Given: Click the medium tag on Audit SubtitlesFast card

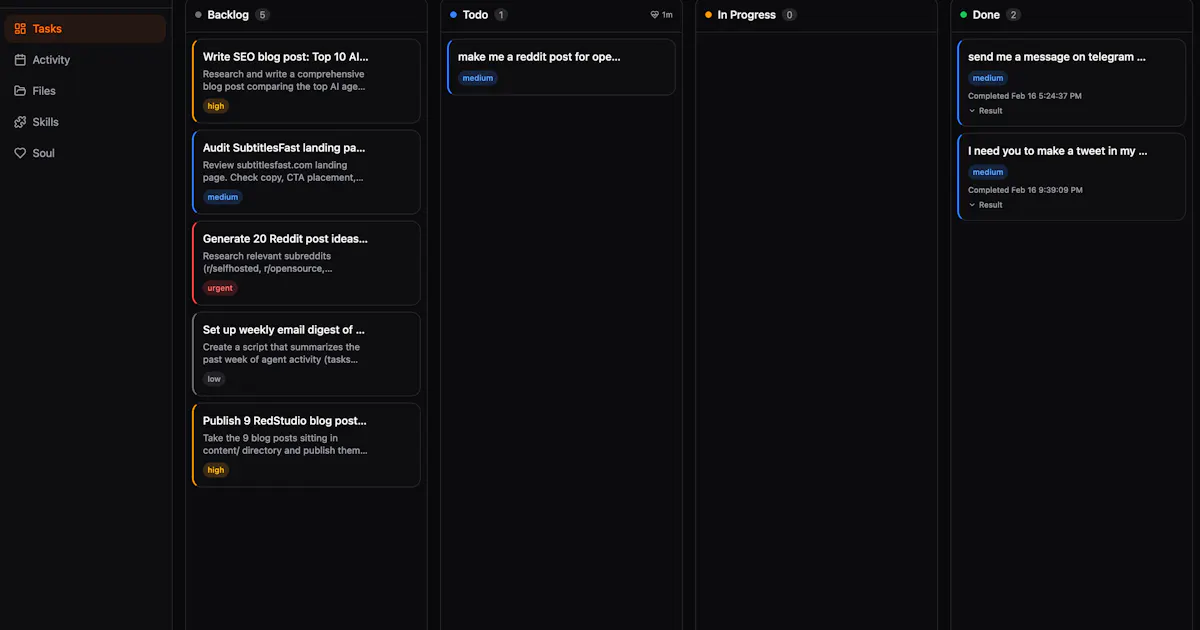Looking at the screenshot, I should tap(223, 197).
